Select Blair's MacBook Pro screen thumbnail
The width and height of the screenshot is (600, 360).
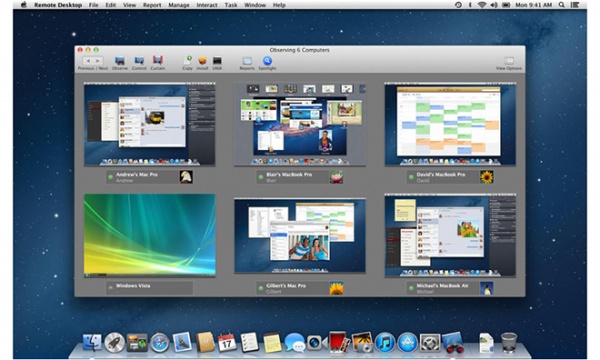(x=300, y=124)
